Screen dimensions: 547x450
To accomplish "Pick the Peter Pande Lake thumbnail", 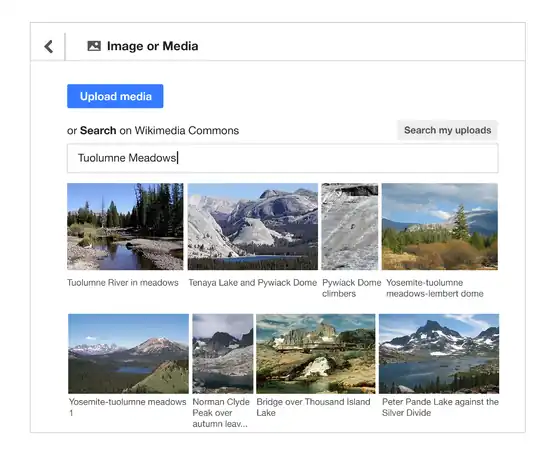I will coord(439,354).
